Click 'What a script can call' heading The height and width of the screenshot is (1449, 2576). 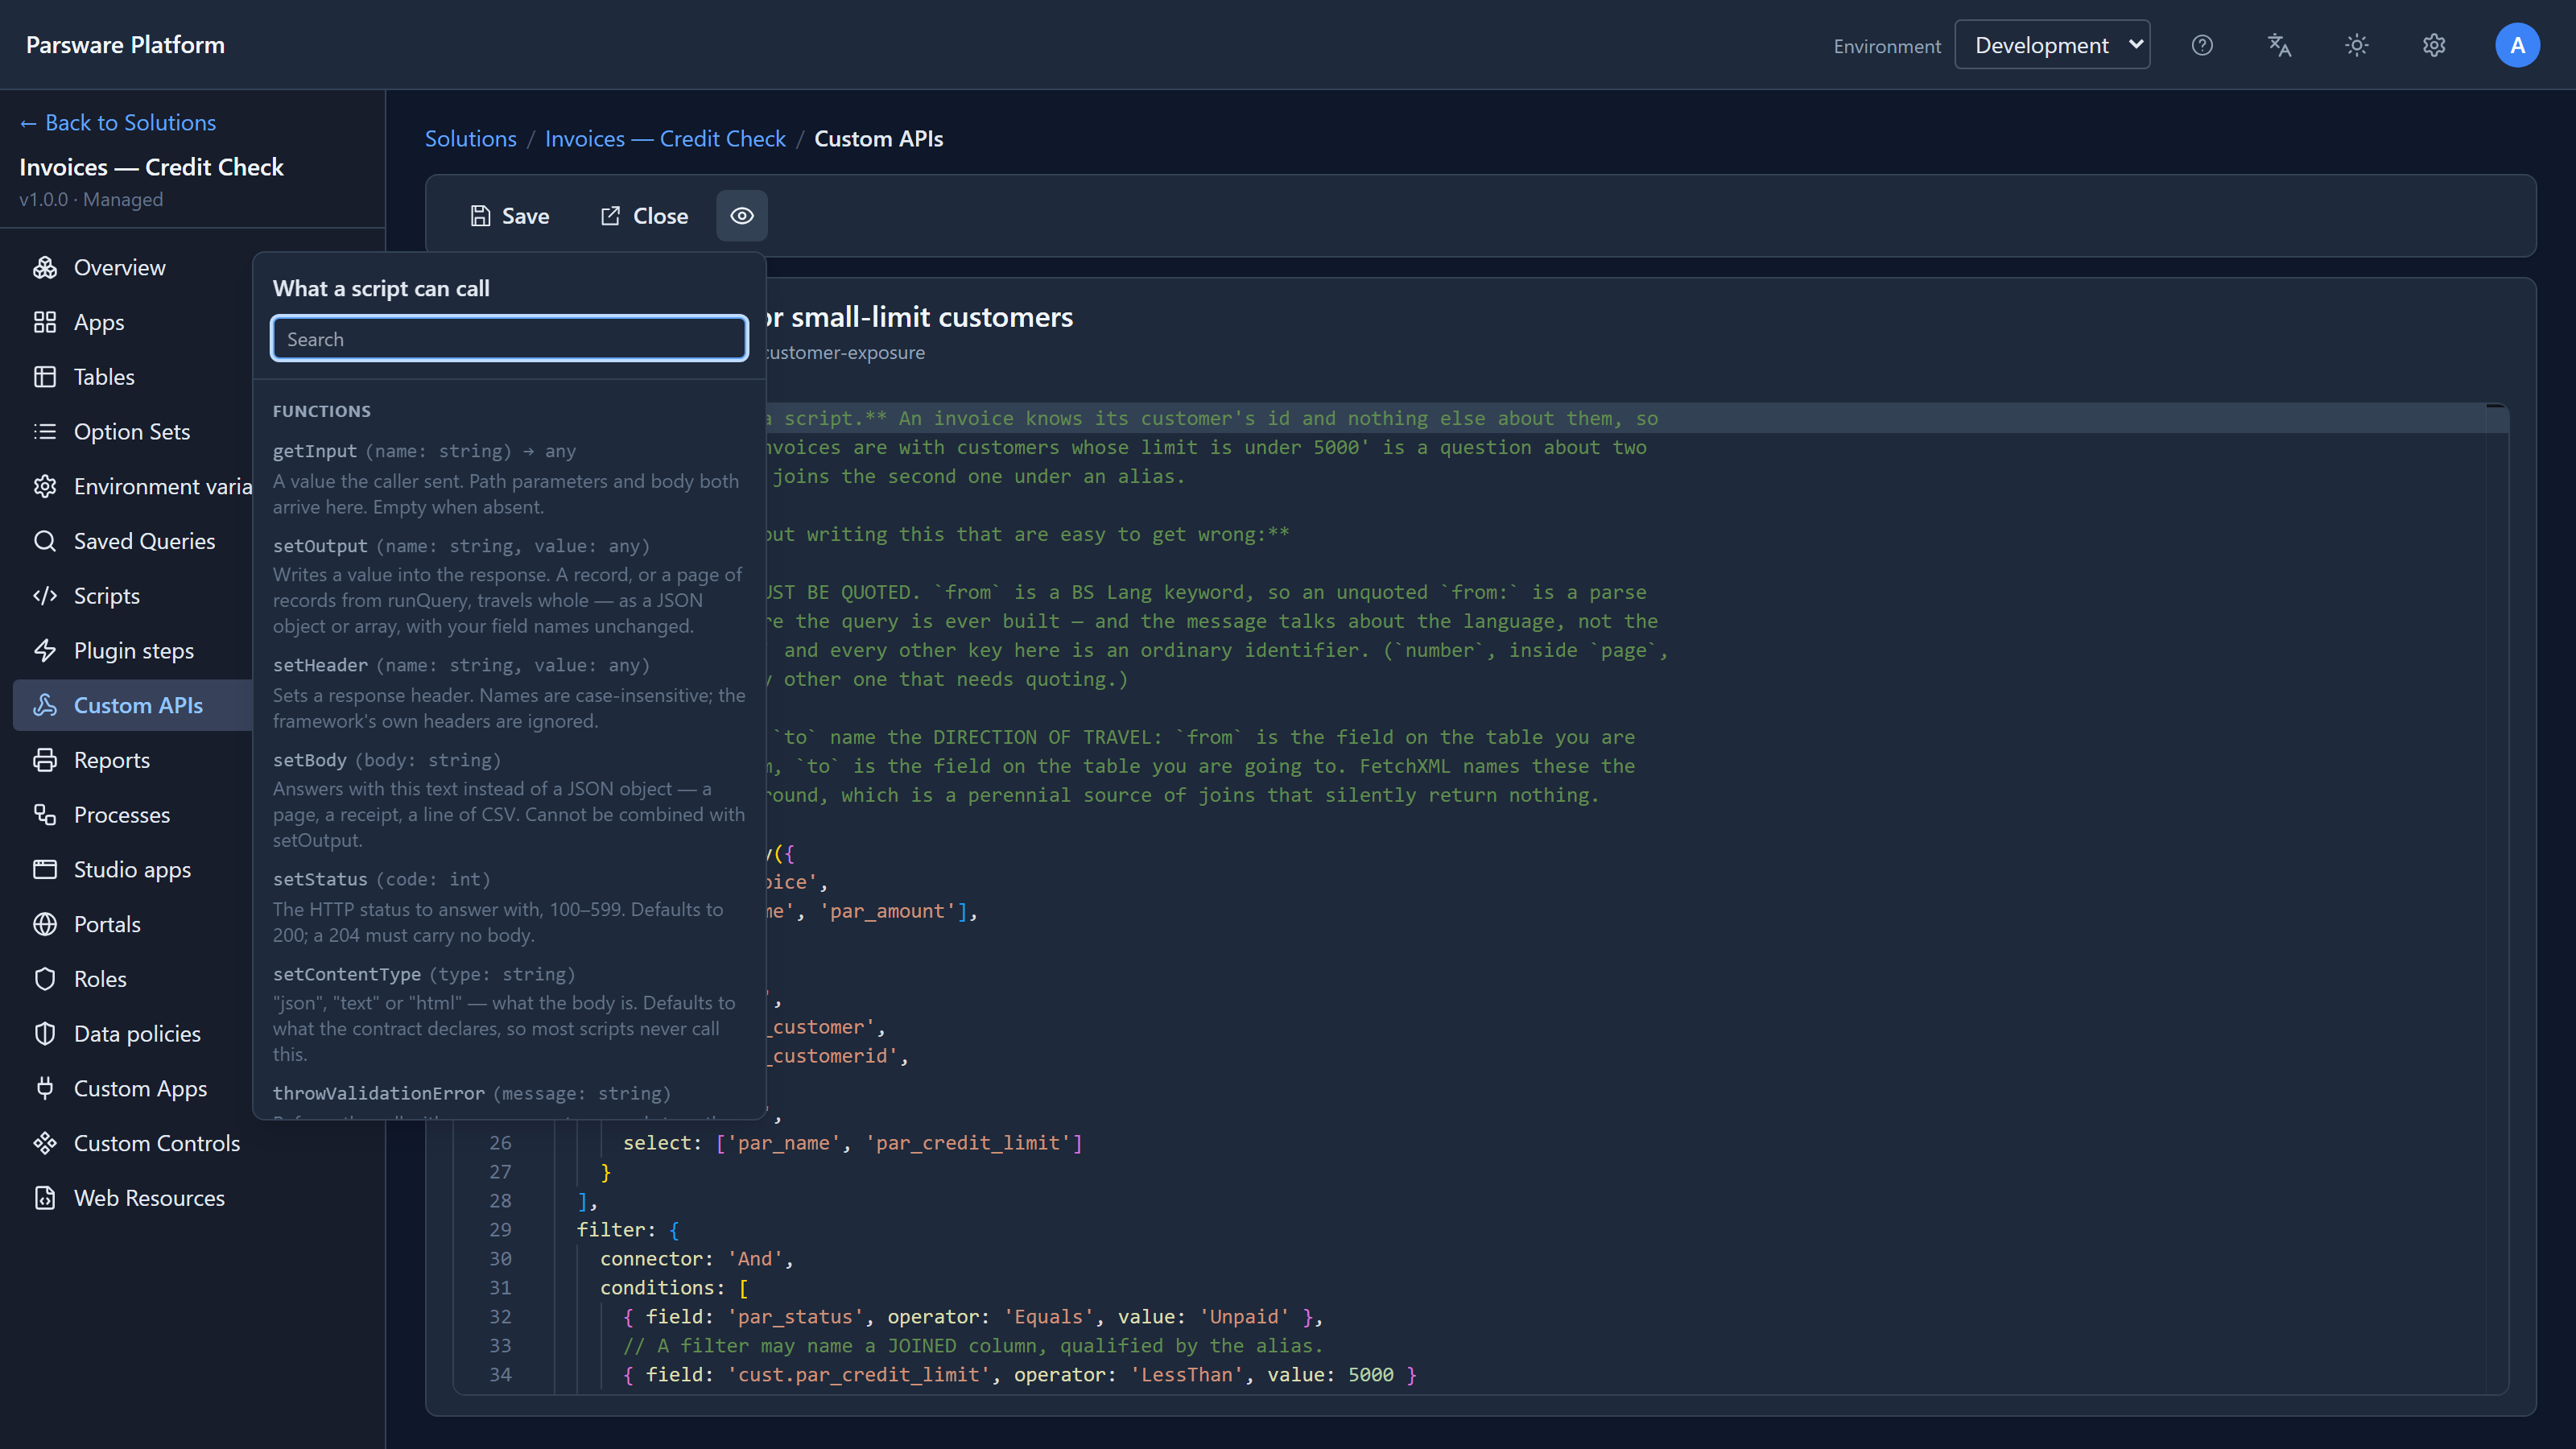pyautogui.click(x=381, y=288)
